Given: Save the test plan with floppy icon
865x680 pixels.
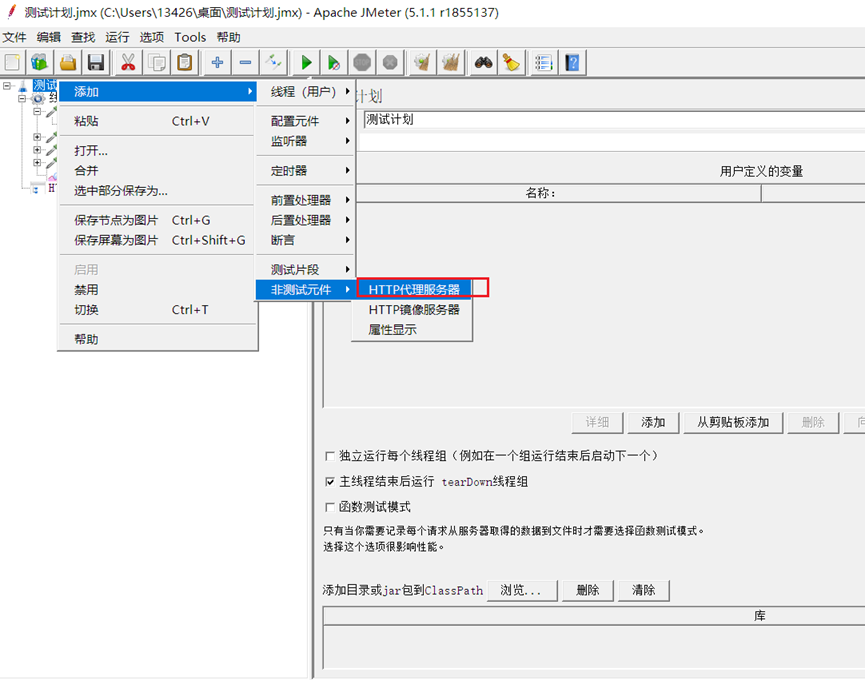Looking at the screenshot, I should point(96,62).
